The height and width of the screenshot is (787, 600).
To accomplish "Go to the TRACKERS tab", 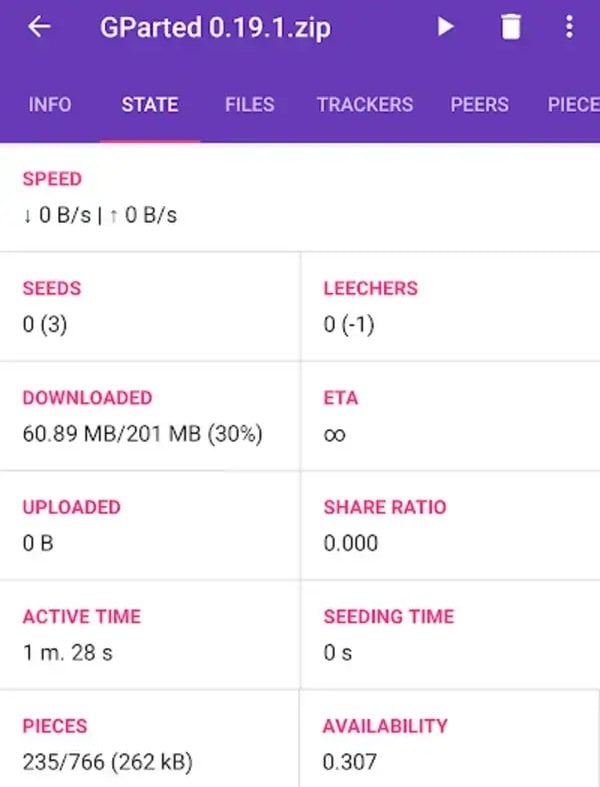I will click(x=365, y=104).
